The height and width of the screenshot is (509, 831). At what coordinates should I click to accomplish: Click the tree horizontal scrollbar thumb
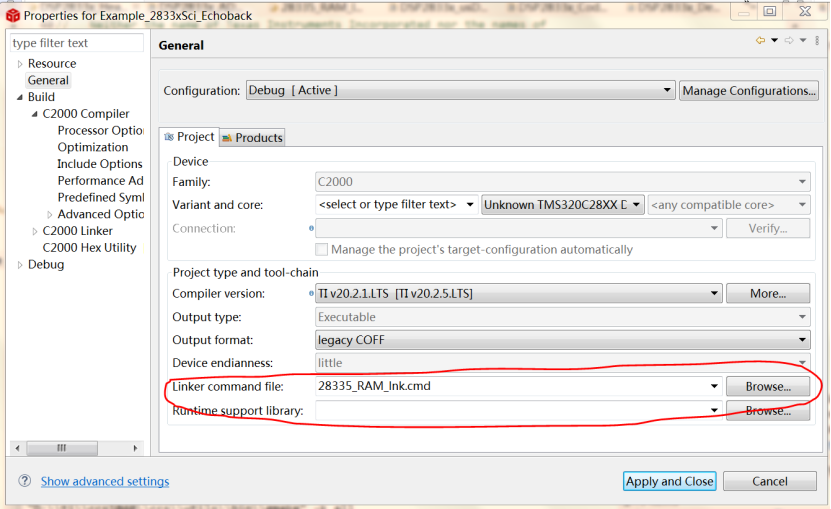pos(62,448)
